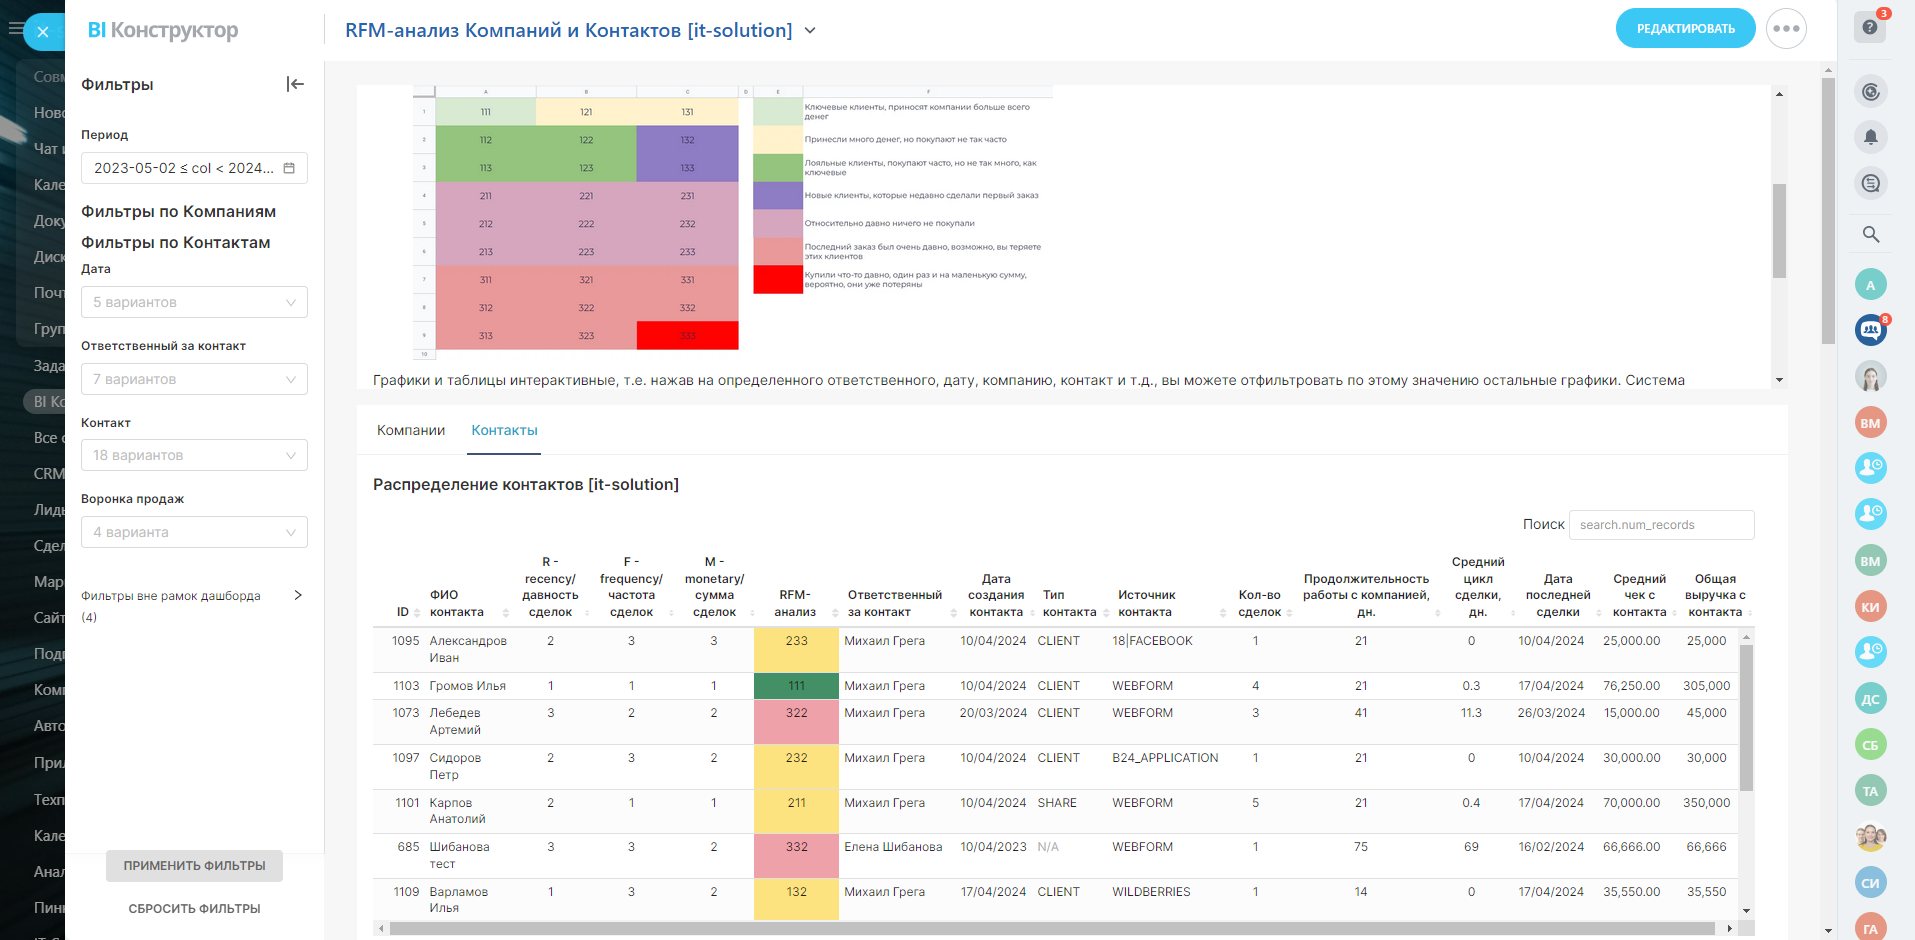Screen dimensions: 1915x940
Task: Switch to the Компании tab
Action: pyautogui.click(x=411, y=430)
